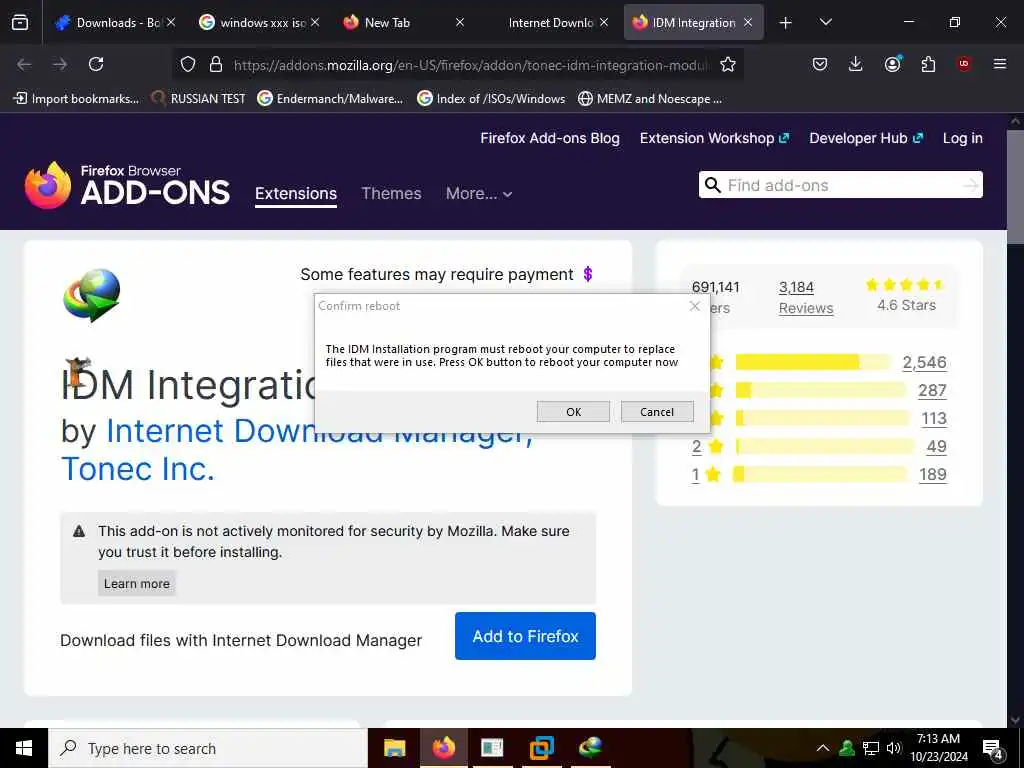Go back with the browser back arrow
1024x768 pixels.
(24, 64)
